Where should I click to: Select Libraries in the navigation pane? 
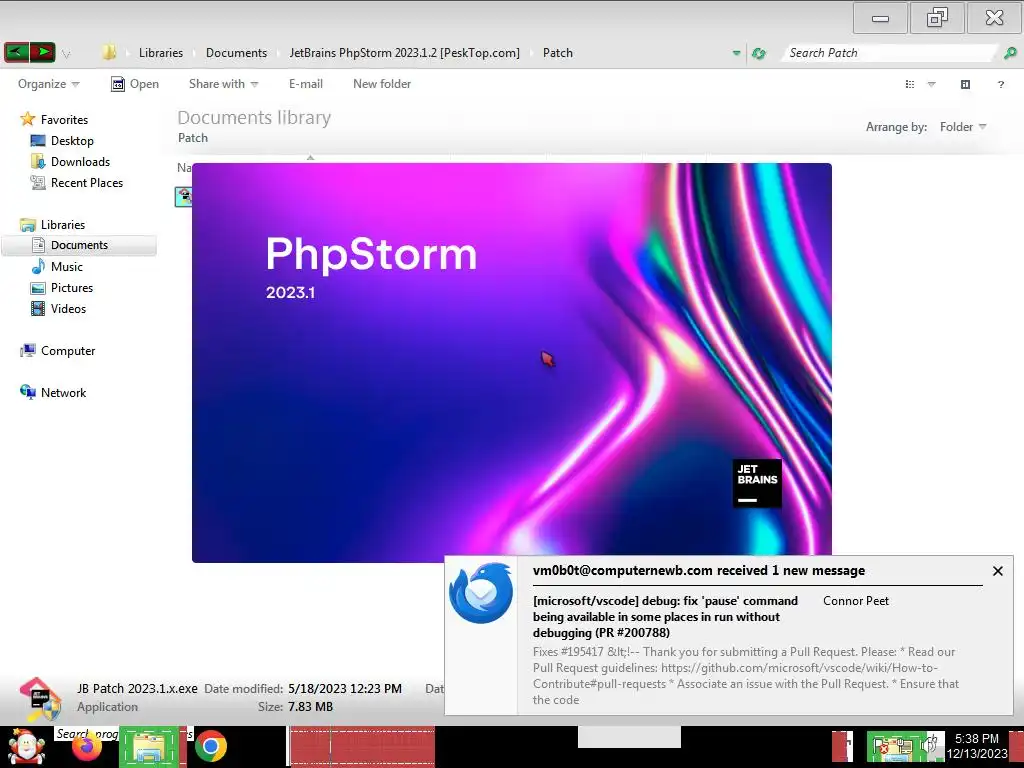point(63,225)
